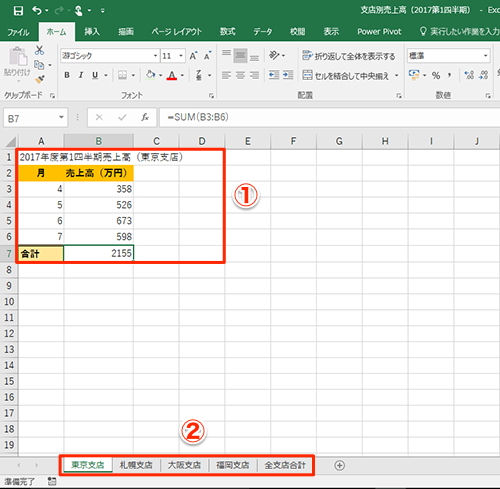
Task: Click the insert function fx icon
Action: [145, 117]
